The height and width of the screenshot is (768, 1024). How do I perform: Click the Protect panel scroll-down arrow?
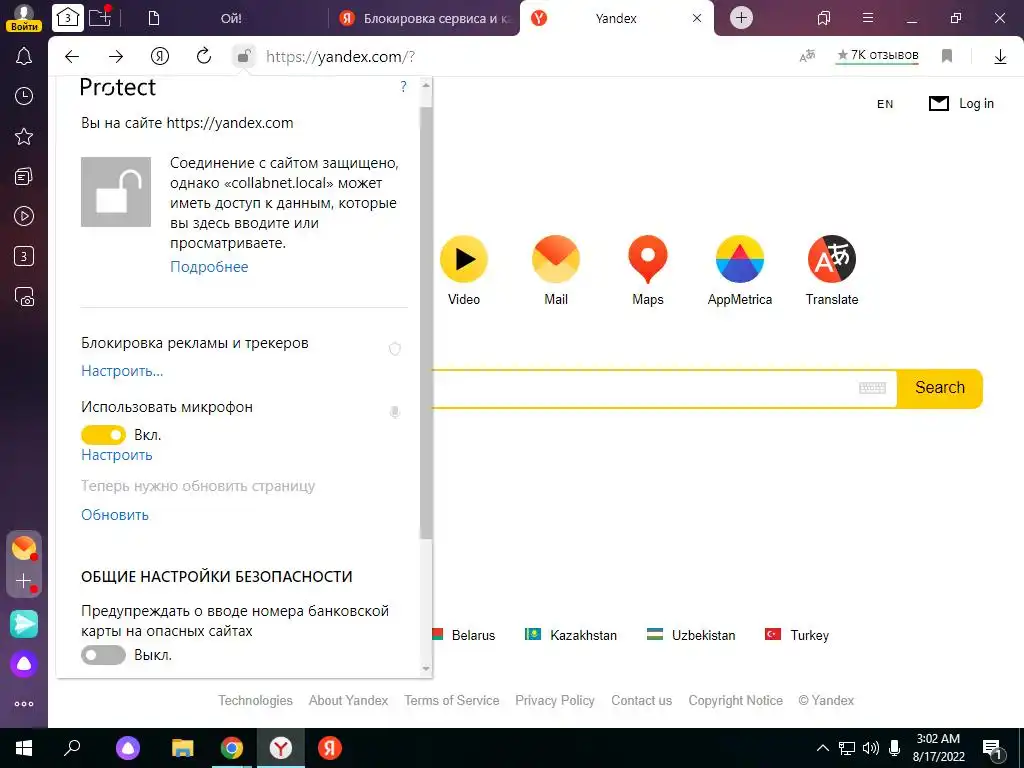426,669
